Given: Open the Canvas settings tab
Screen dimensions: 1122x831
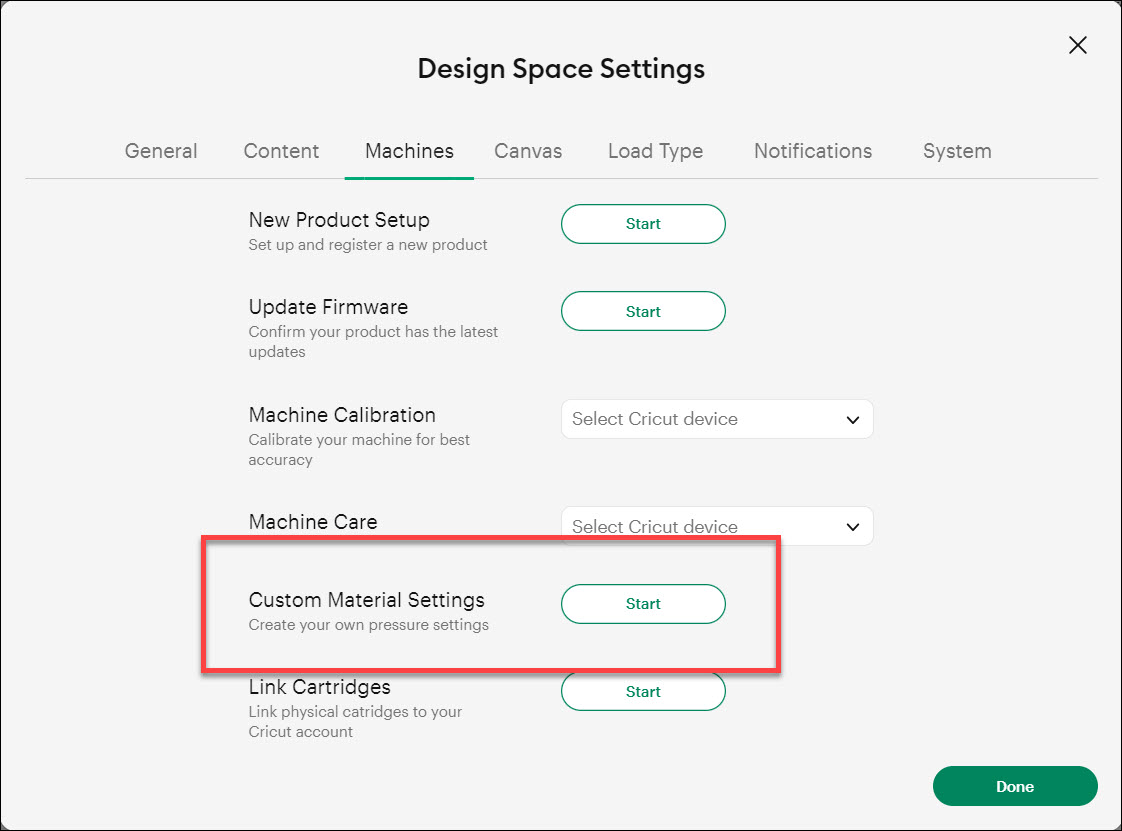Looking at the screenshot, I should pyautogui.click(x=528, y=150).
